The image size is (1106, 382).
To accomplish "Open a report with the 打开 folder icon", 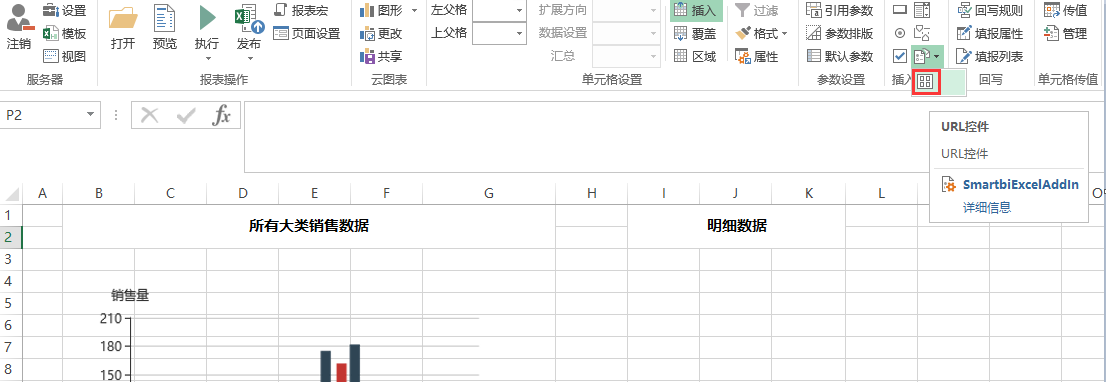I will tap(123, 19).
